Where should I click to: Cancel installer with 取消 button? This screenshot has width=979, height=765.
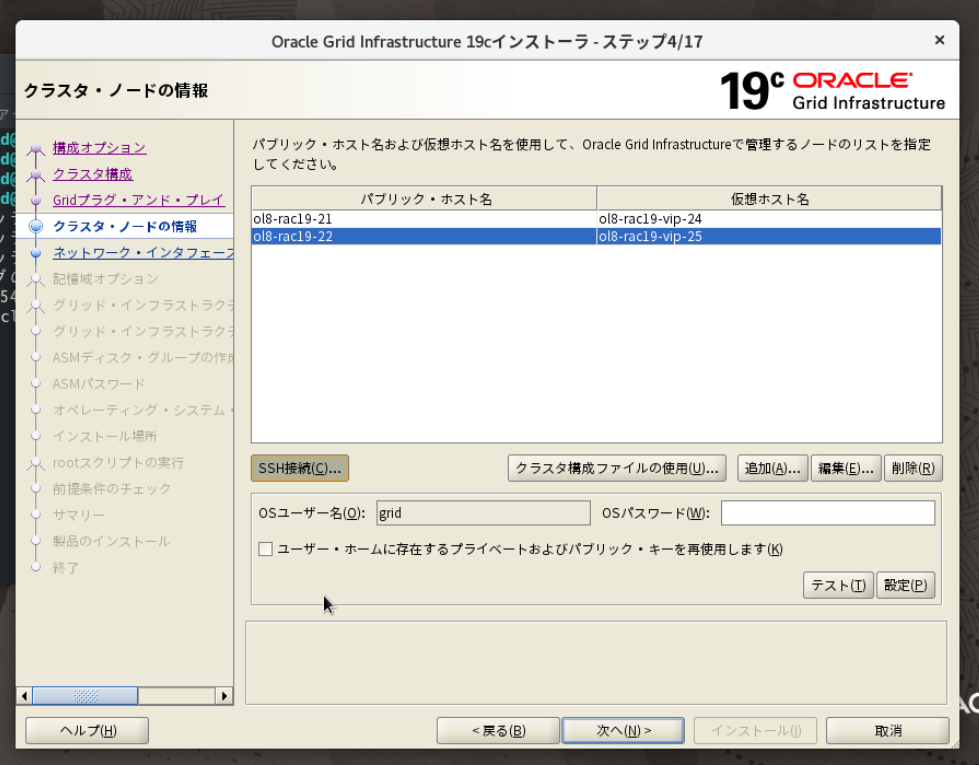coord(888,731)
